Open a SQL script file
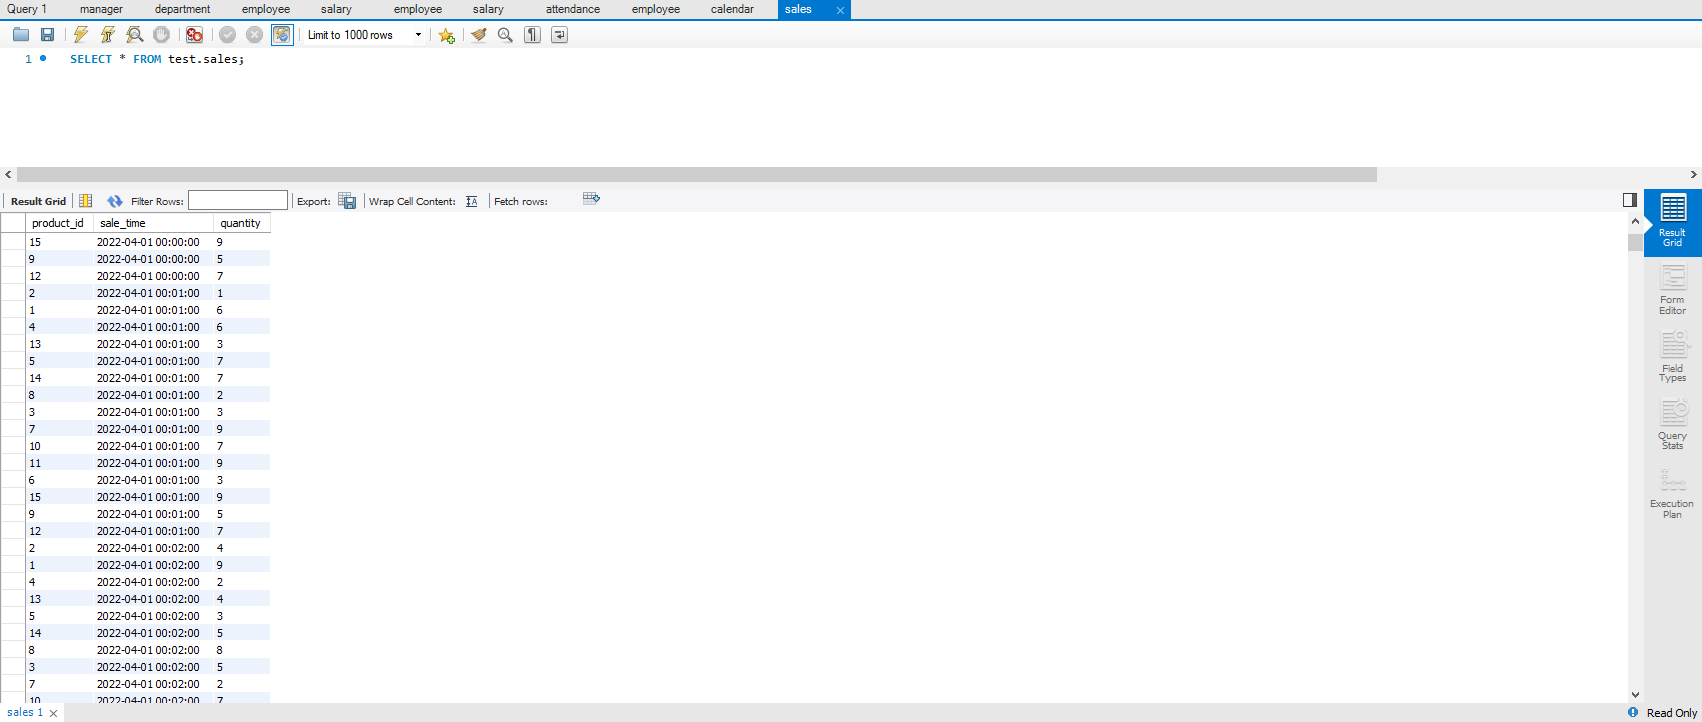Viewport: 1702px width, 722px height. tap(21, 35)
